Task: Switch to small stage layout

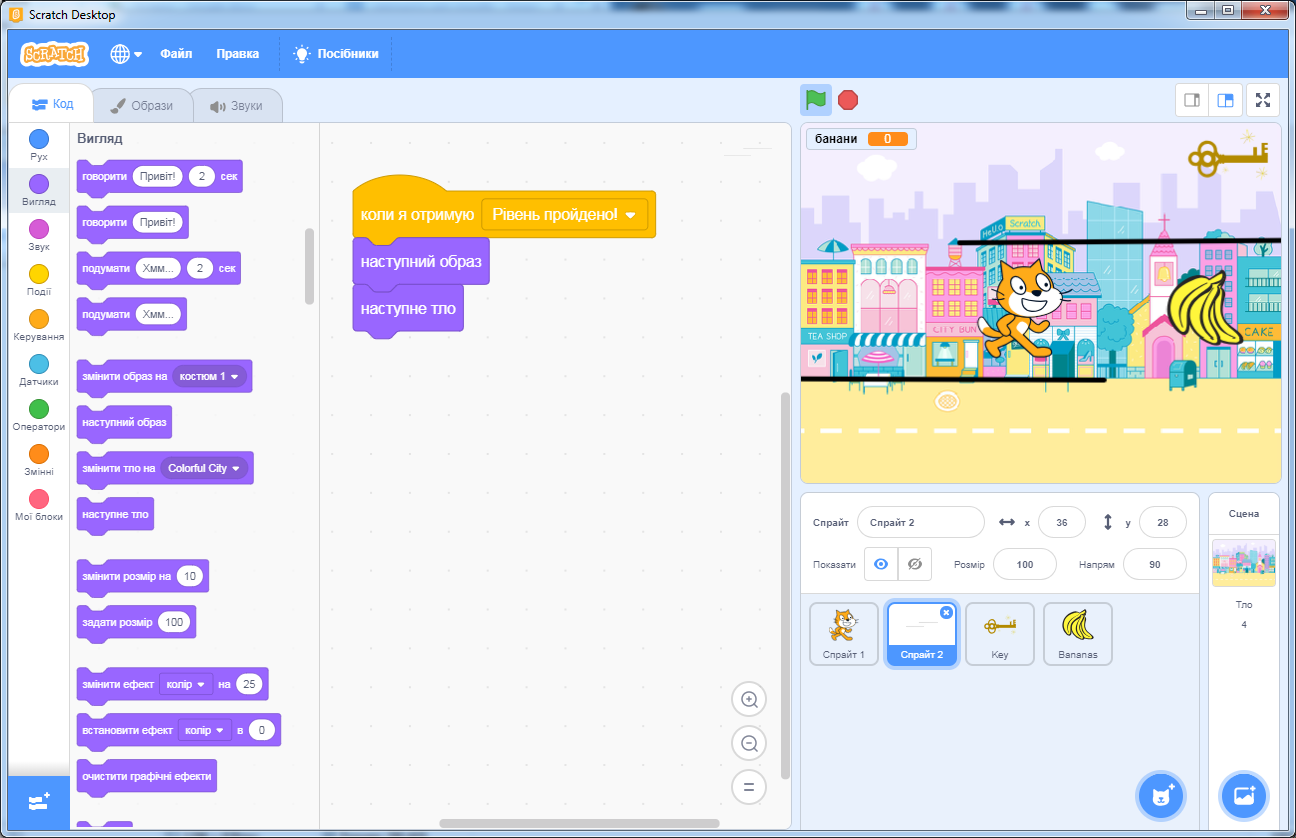Action: (1192, 100)
